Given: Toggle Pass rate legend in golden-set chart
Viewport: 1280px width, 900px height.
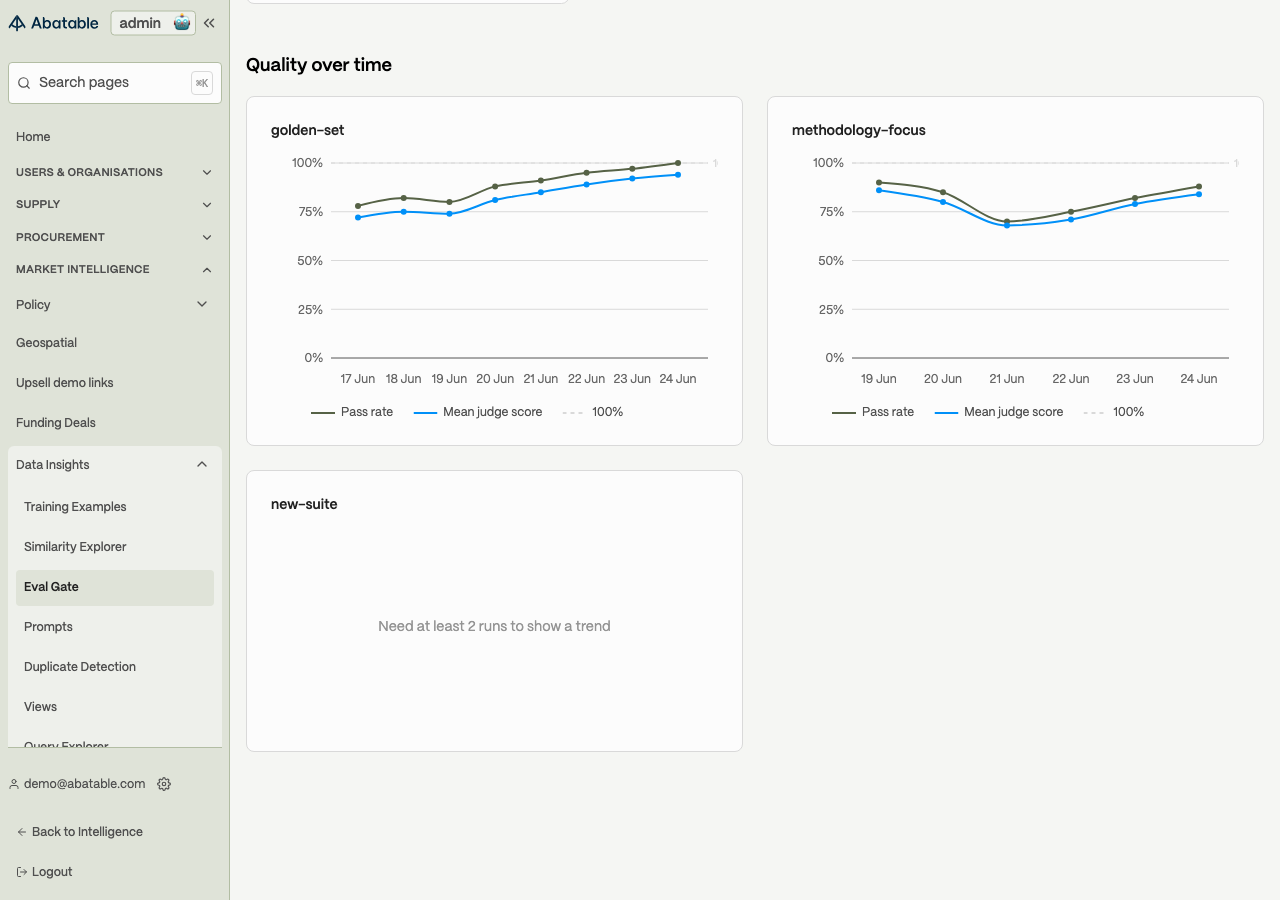Looking at the screenshot, I should tap(352, 412).
